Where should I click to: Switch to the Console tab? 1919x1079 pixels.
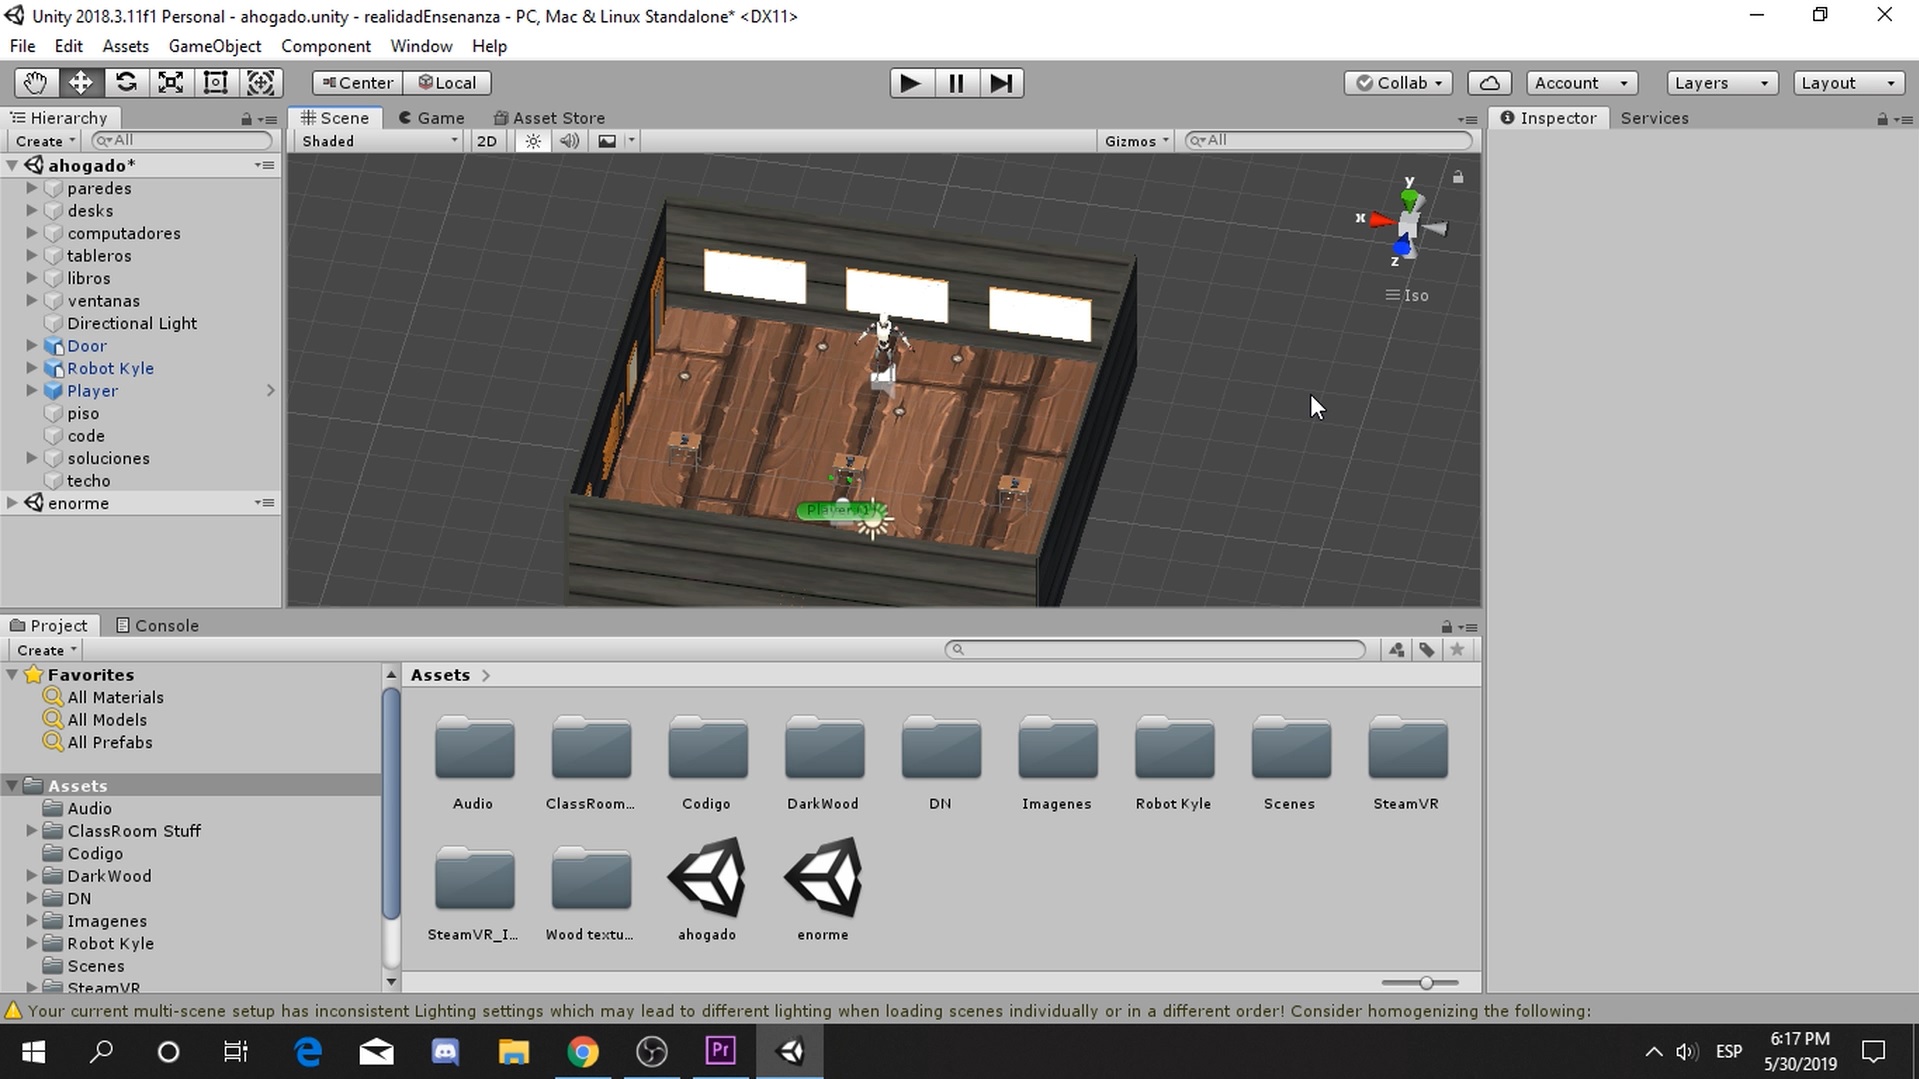(x=158, y=626)
